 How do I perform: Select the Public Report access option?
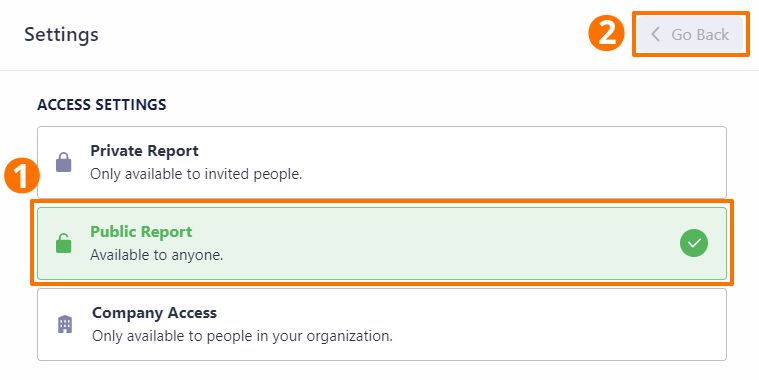coord(382,243)
